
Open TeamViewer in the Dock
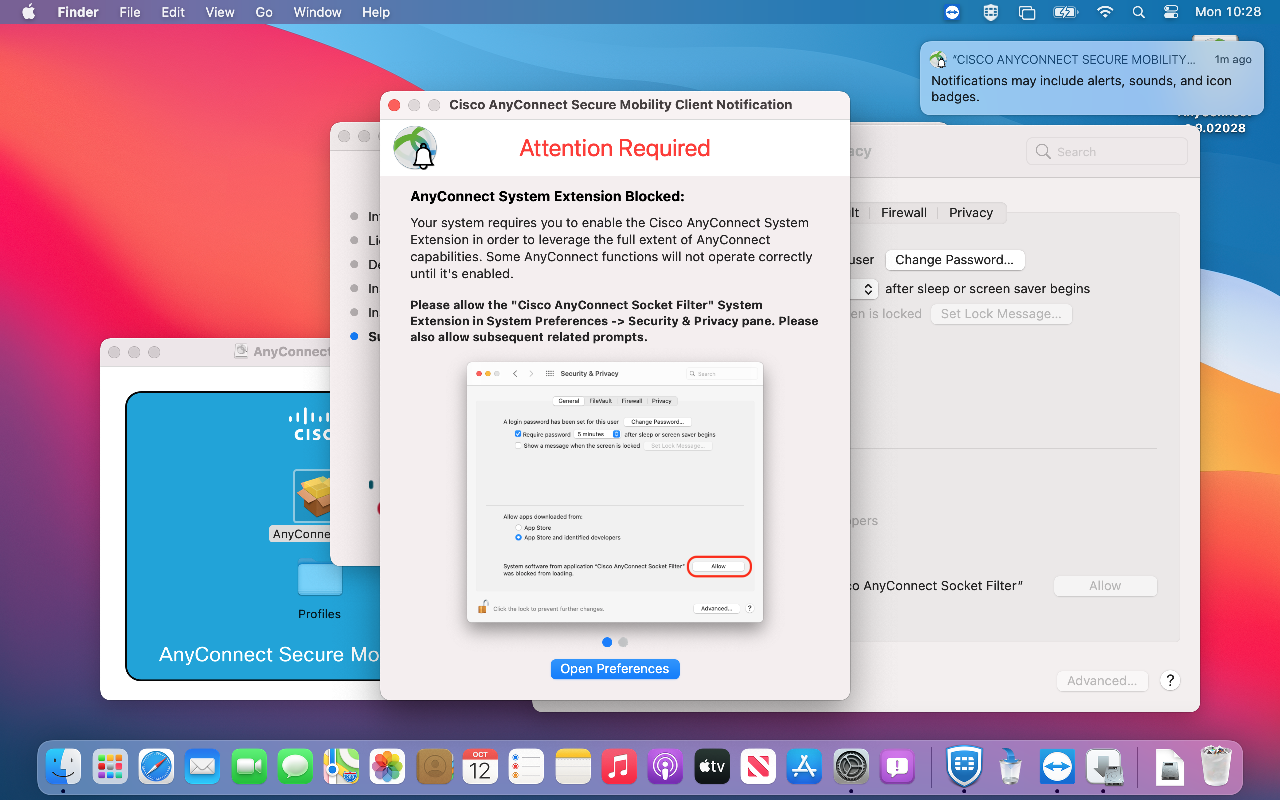point(1056,767)
